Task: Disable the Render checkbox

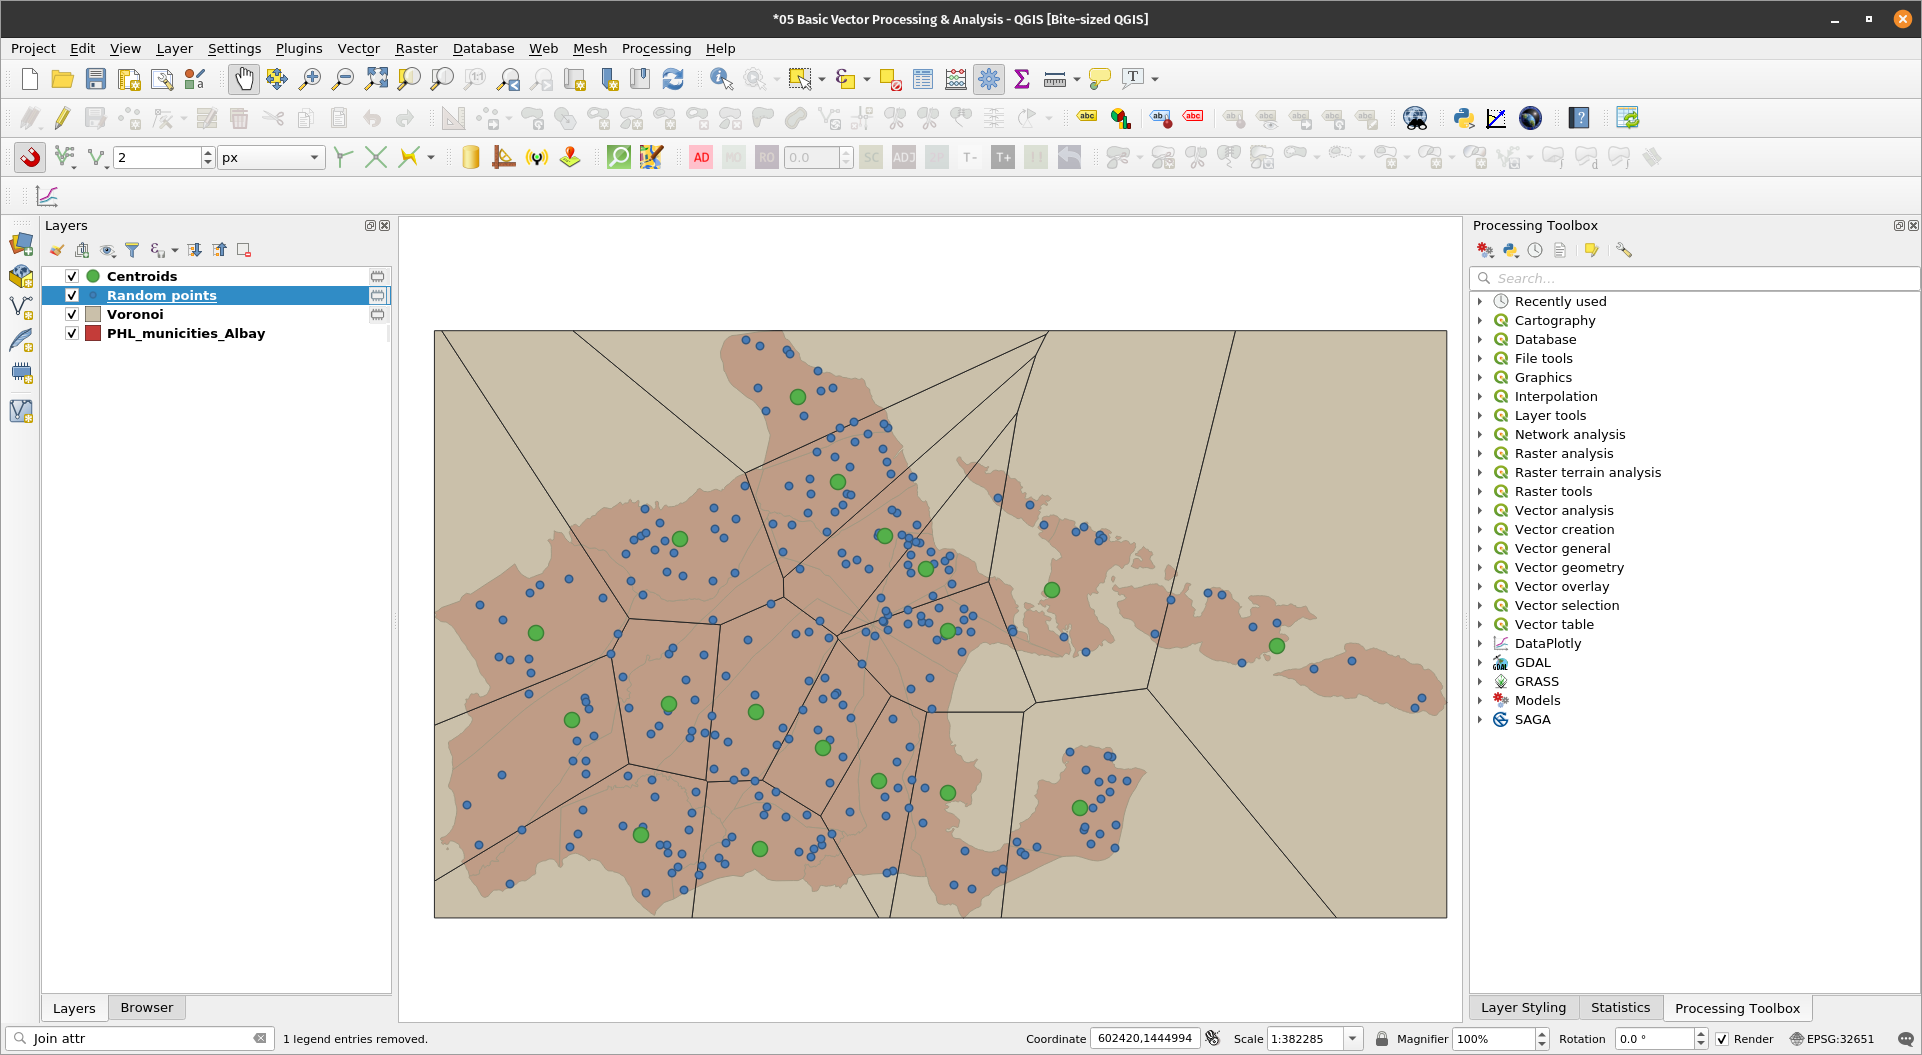Action: (x=1721, y=1039)
